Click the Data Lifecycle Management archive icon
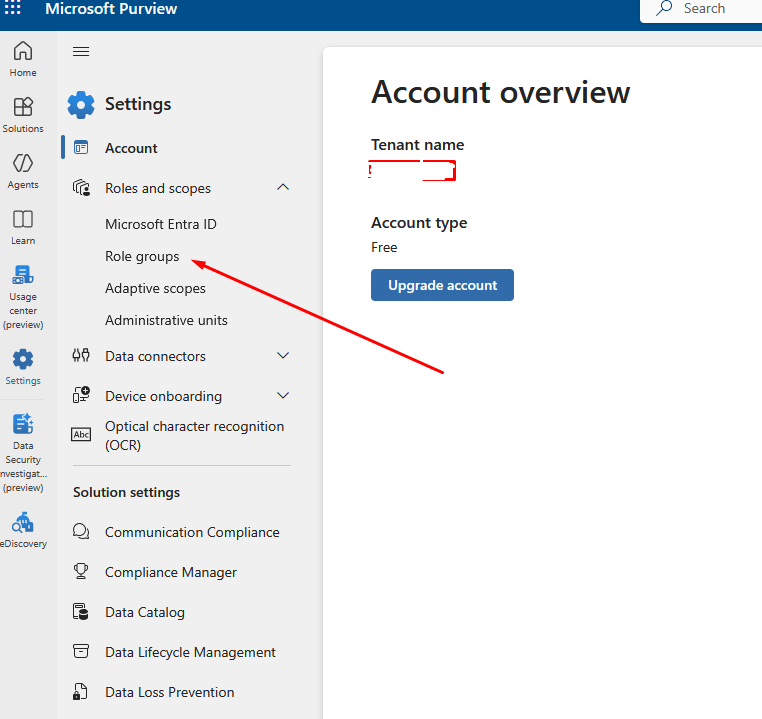Image resolution: width=762 pixels, height=719 pixels. click(x=81, y=651)
